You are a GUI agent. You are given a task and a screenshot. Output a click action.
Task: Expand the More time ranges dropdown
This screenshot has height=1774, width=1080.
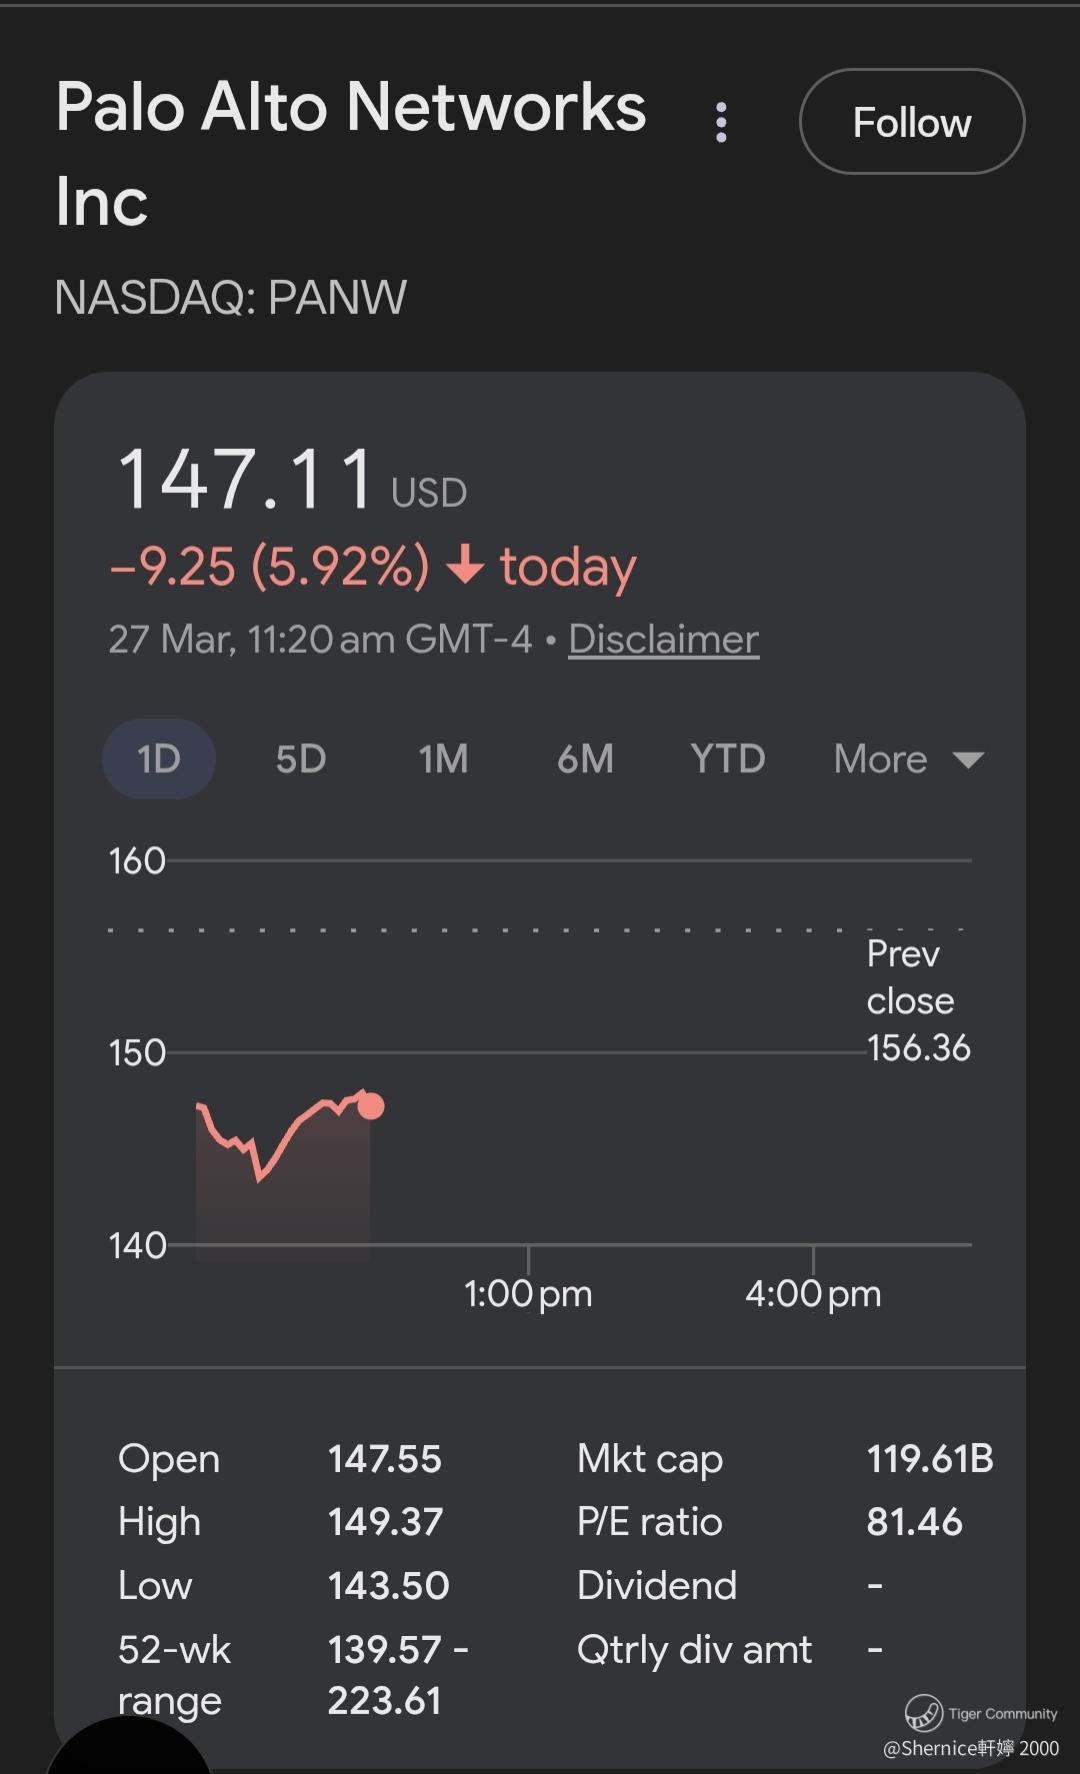(881, 759)
